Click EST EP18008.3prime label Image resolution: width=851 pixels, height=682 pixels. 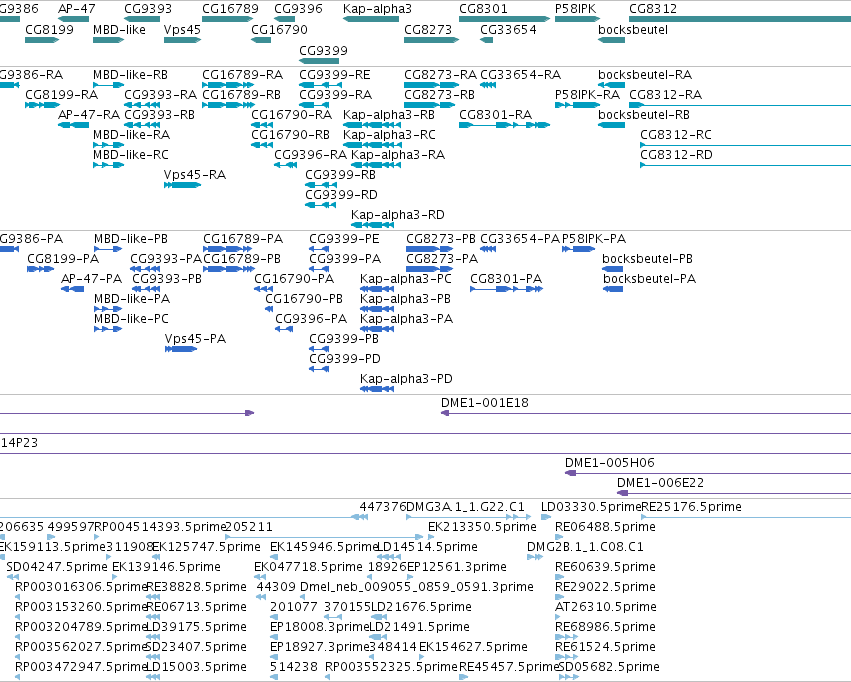coord(319,626)
